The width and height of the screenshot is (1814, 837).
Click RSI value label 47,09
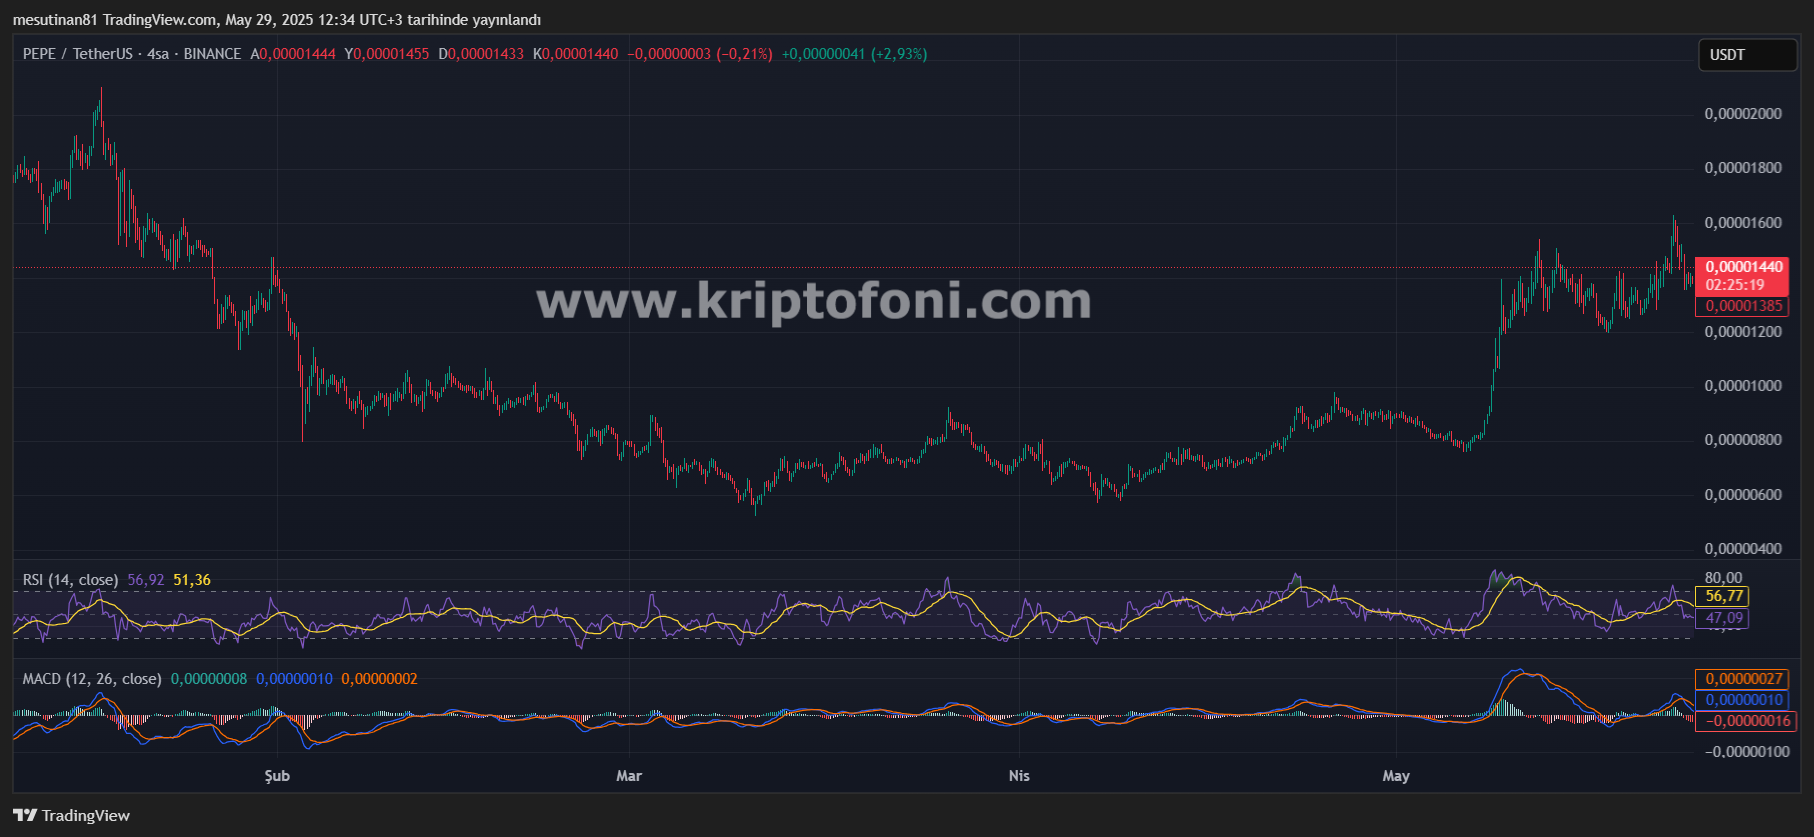tap(1723, 618)
